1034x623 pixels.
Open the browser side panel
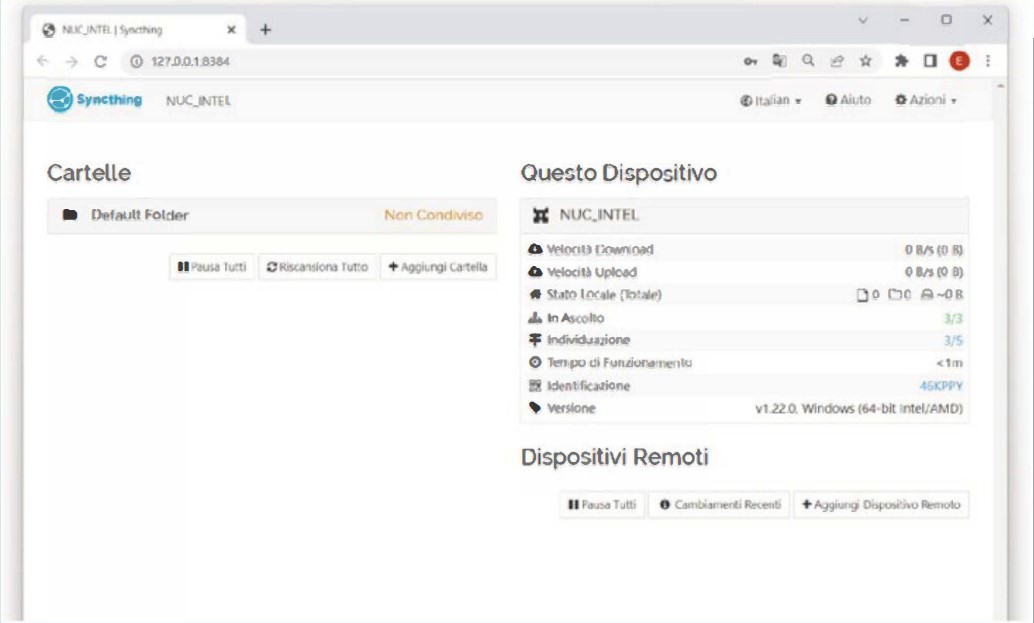click(930, 61)
